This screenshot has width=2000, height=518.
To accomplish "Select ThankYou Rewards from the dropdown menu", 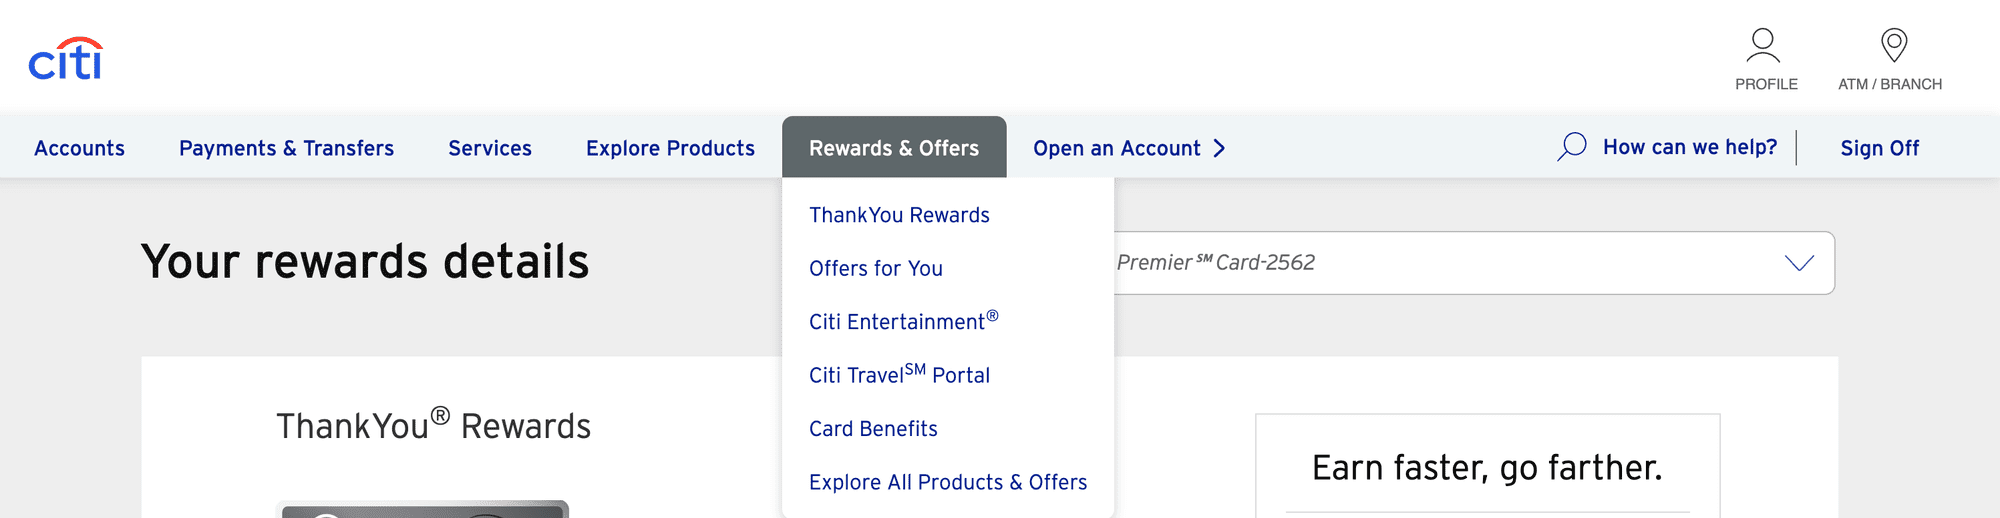I will click(x=899, y=215).
